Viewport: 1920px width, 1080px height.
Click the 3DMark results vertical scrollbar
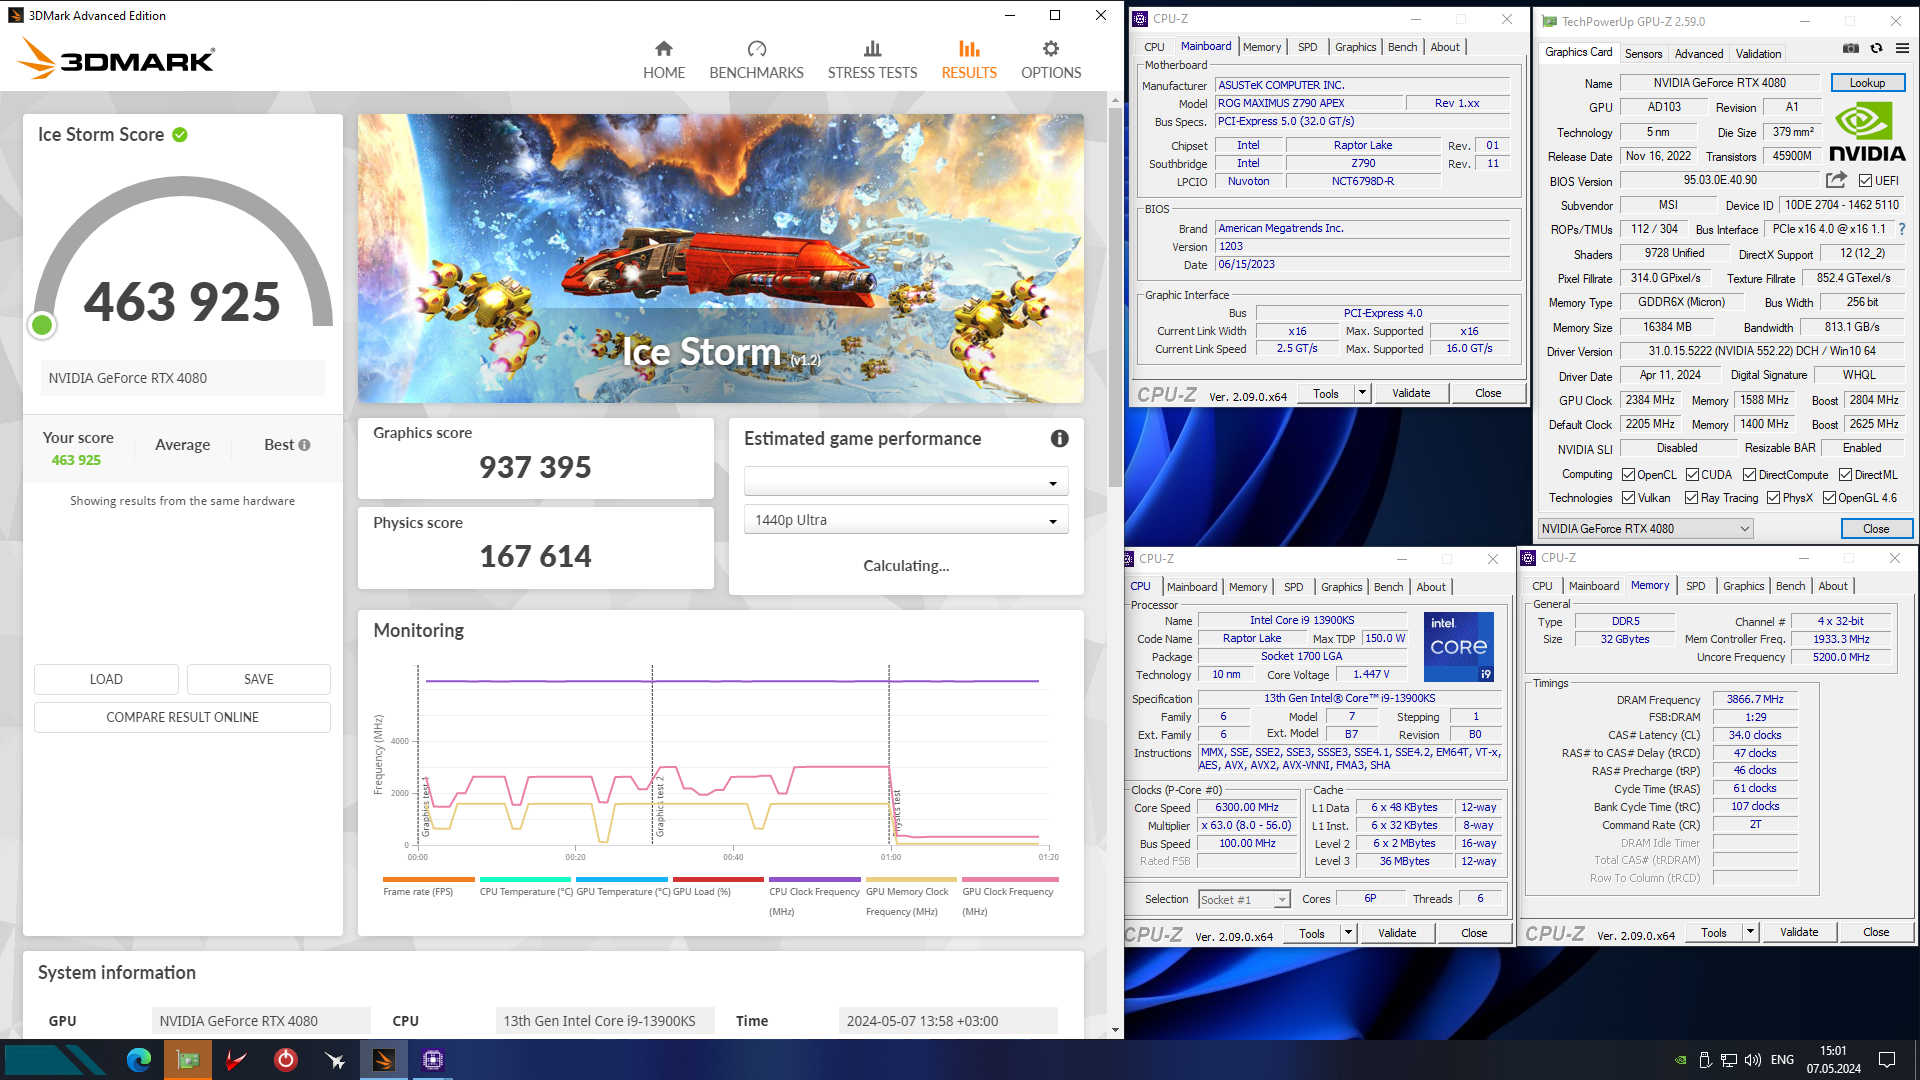pyautogui.click(x=1115, y=300)
